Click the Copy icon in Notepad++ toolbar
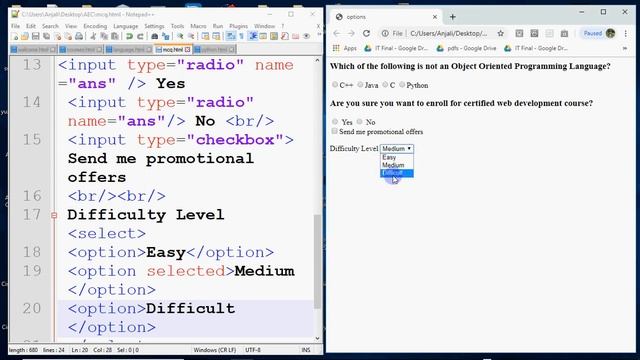 point(104,37)
